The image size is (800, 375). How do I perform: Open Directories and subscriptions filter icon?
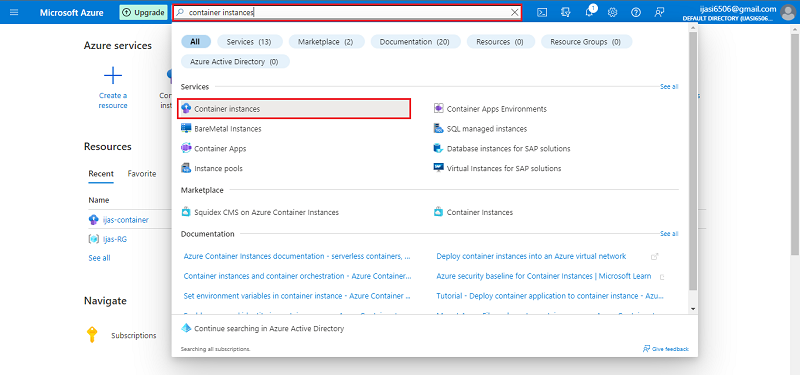coord(565,13)
